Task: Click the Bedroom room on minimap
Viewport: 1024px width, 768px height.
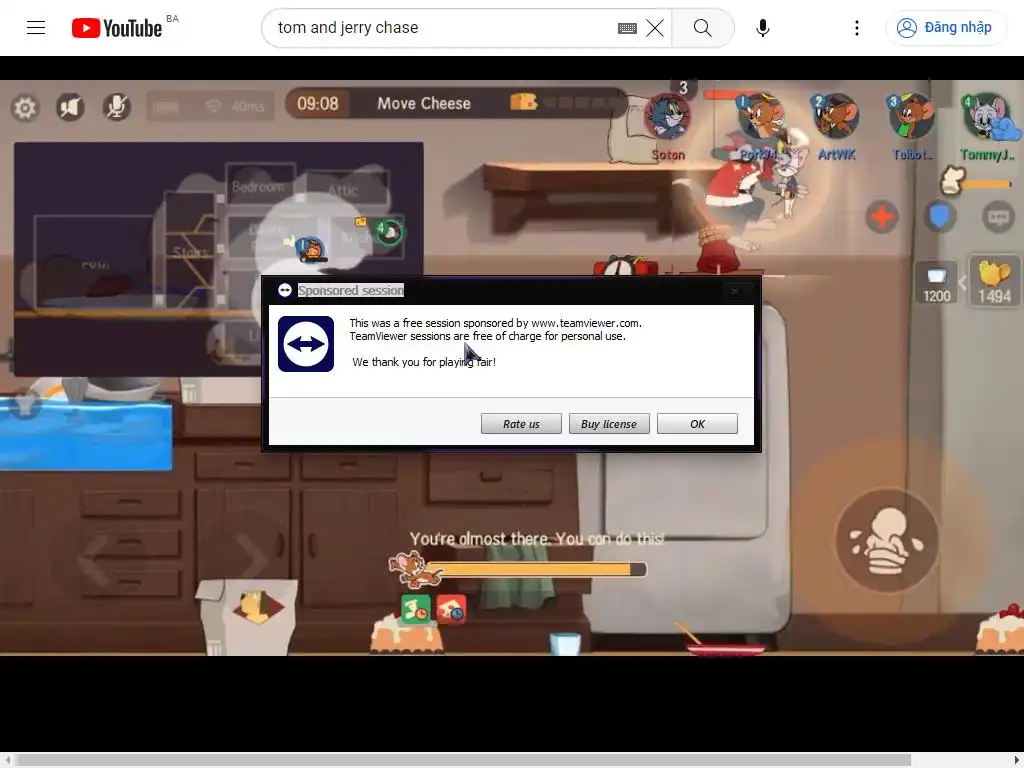Action: (x=258, y=187)
